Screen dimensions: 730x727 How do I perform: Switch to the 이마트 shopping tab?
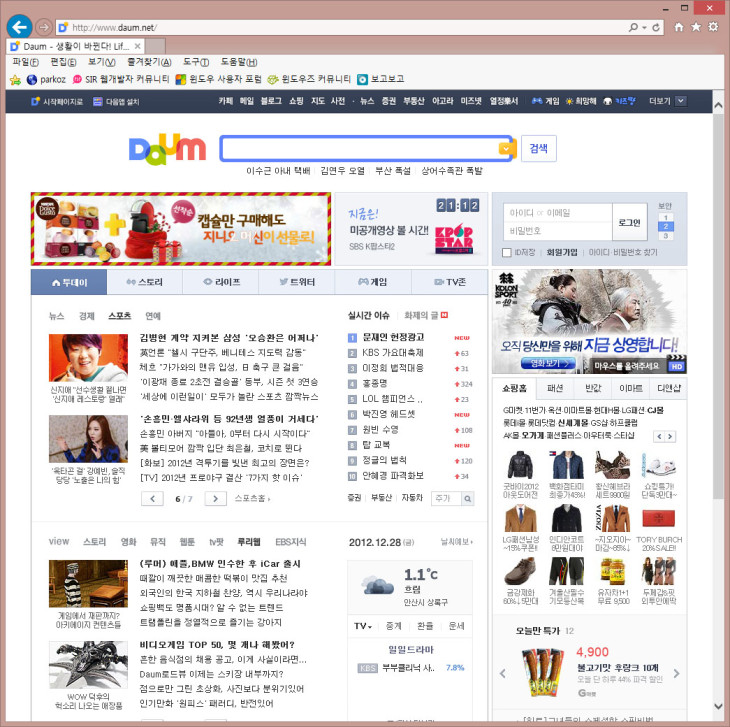coord(631,388)
